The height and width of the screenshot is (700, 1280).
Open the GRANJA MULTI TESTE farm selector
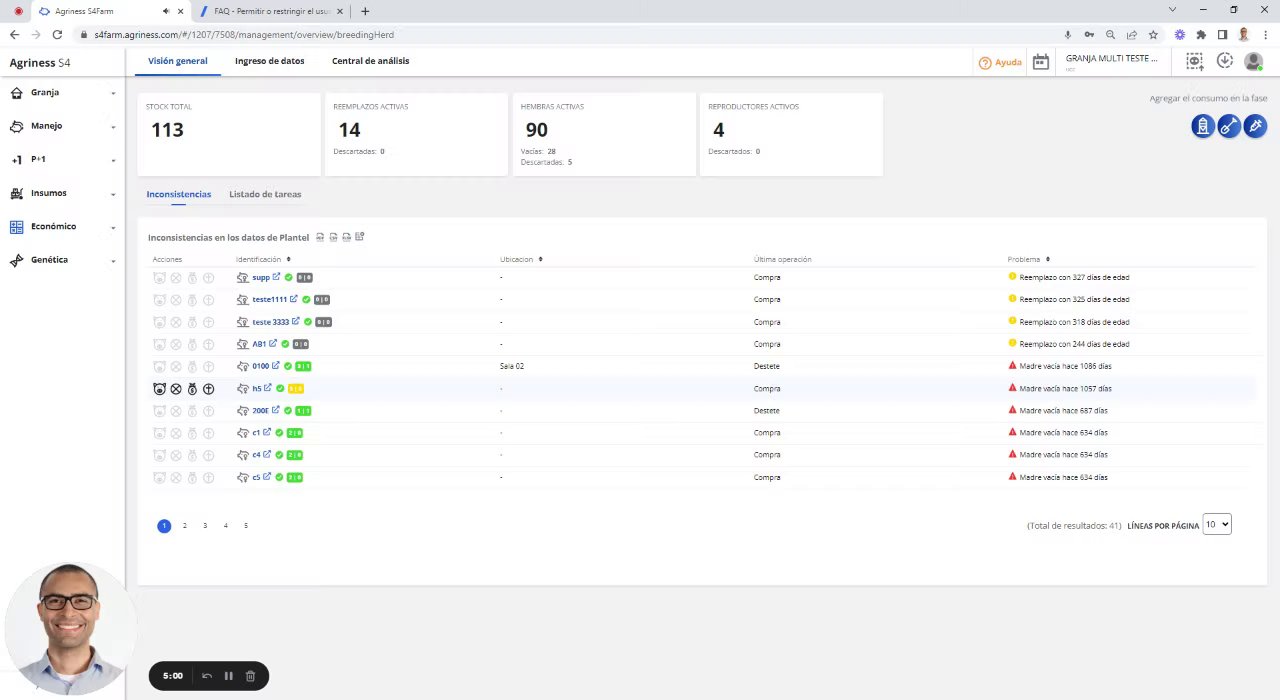(x=1111, y=59)
